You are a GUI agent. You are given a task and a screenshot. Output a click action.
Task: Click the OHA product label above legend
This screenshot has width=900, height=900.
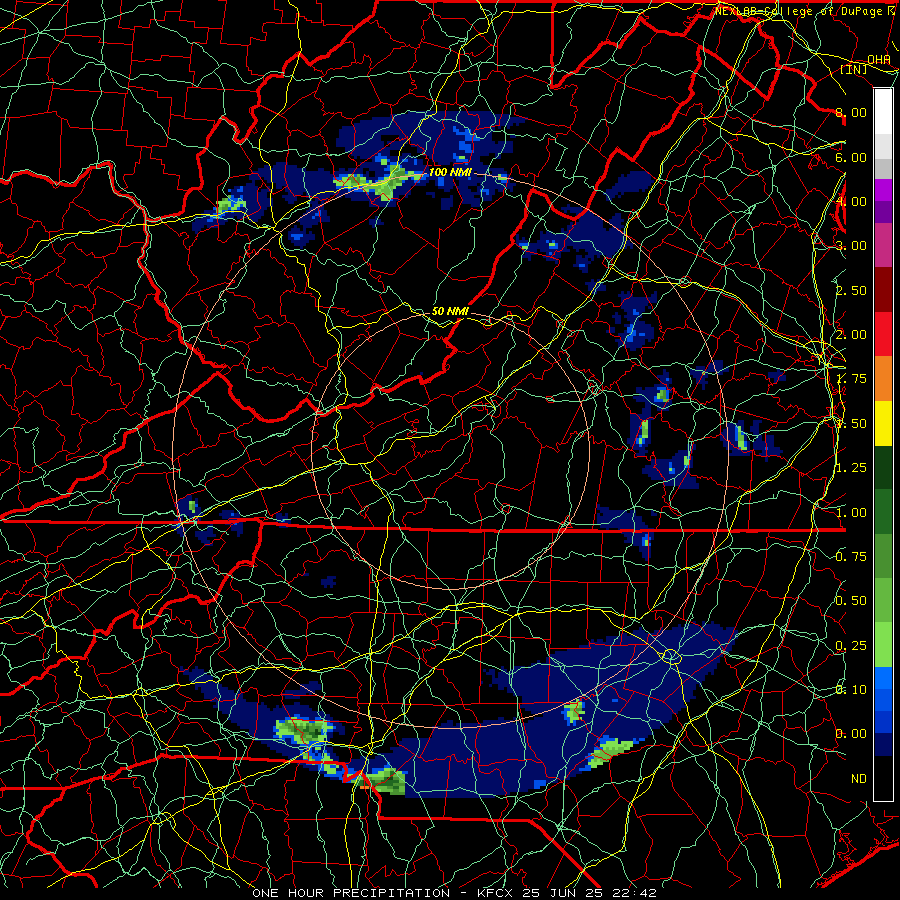point(879,60)
